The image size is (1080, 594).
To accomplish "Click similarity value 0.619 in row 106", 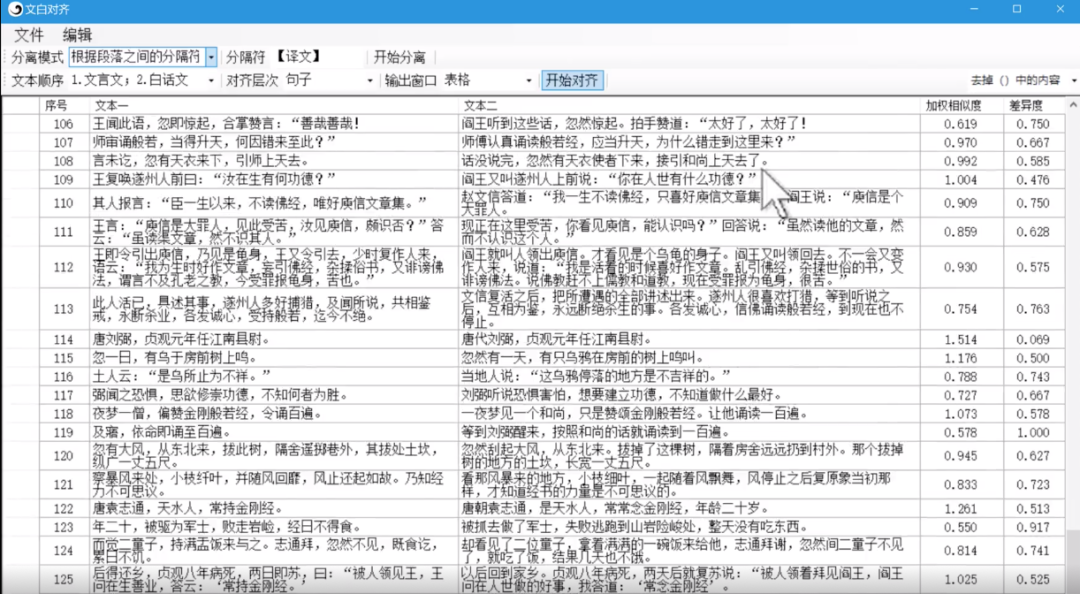I will pyautogui.click(x=960, y=124).
